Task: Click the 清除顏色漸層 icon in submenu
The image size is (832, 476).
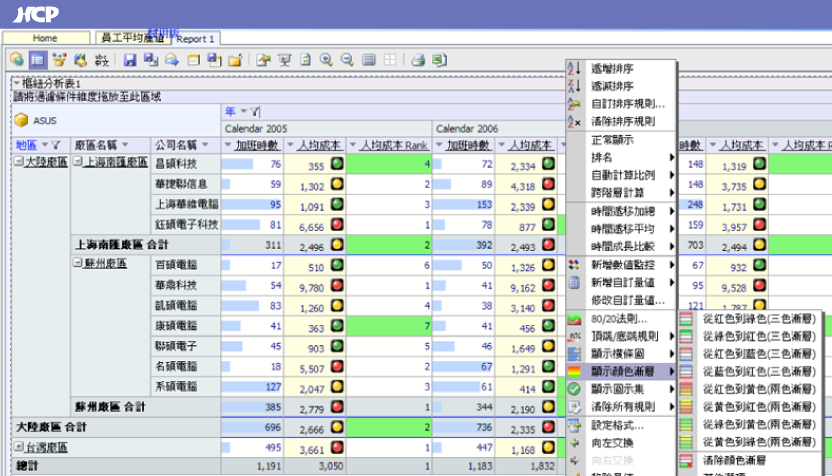Action: coord(687,460)
